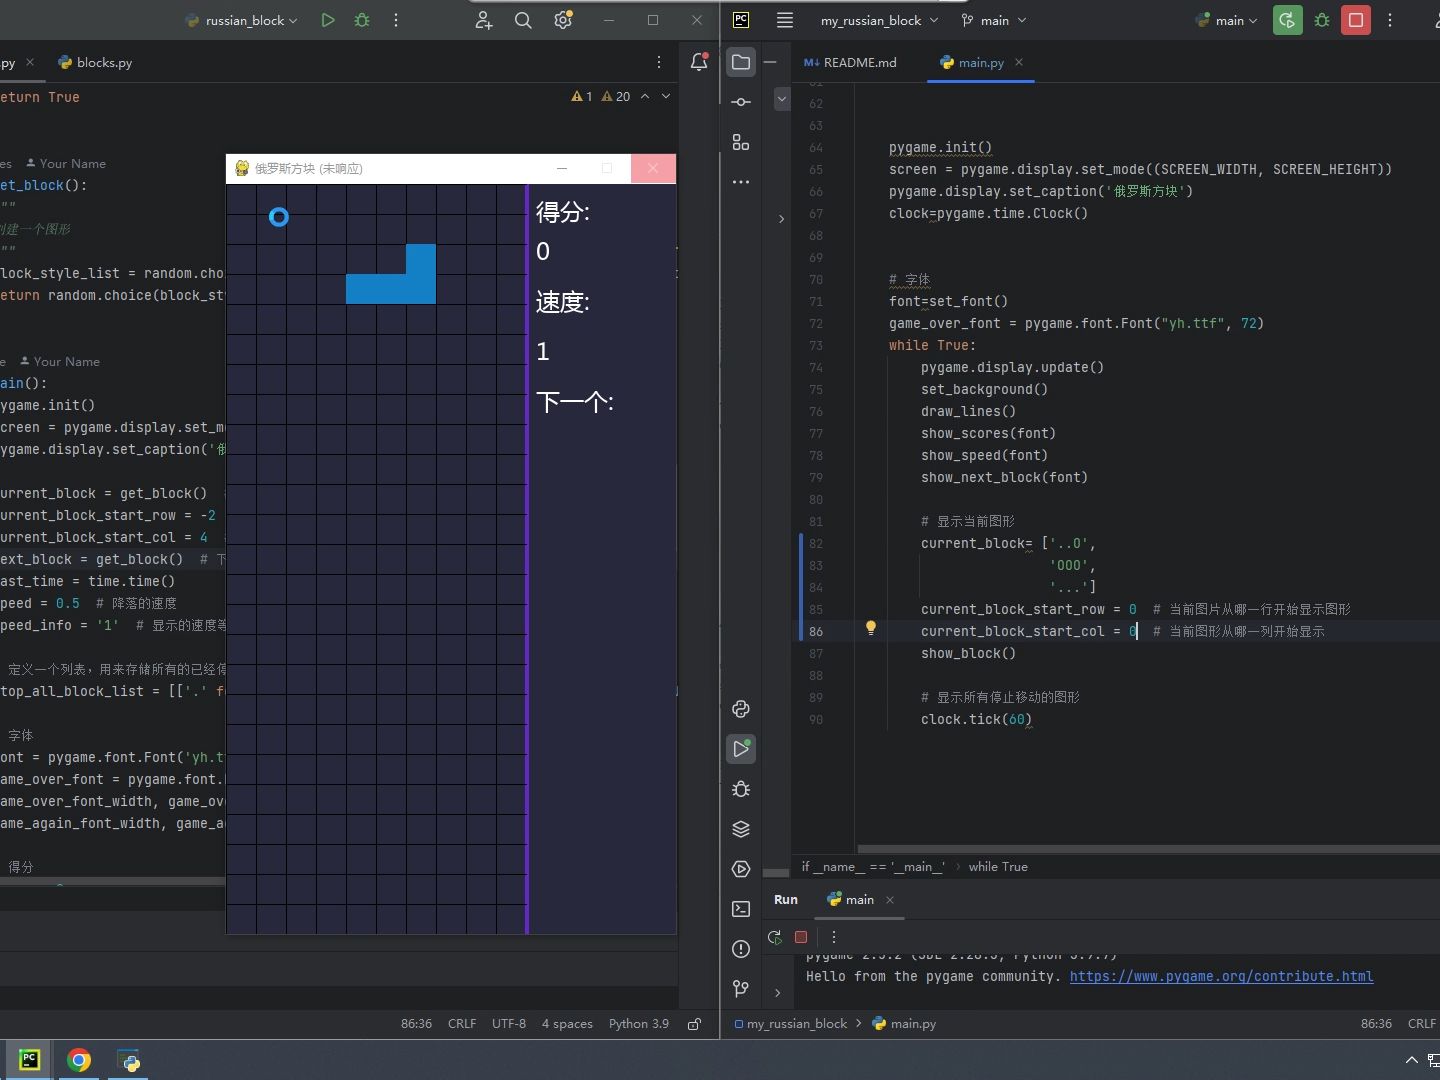
Task: Open Search Everywhere magnifier icon
Action: 523,20
